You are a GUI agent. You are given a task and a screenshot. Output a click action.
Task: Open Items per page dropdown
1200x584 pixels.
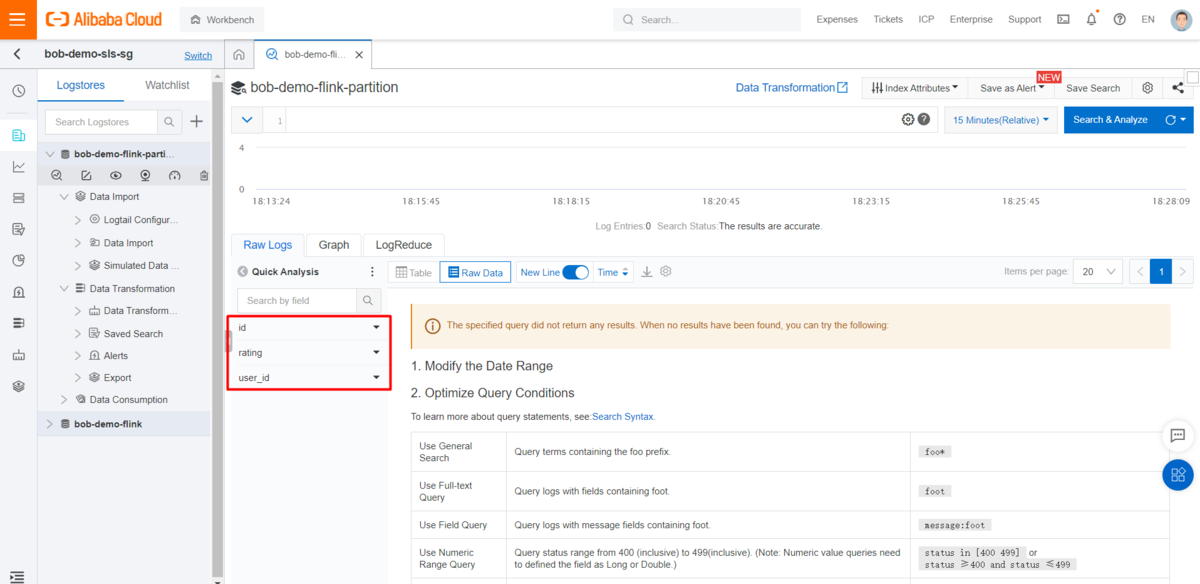[1097, 272]
